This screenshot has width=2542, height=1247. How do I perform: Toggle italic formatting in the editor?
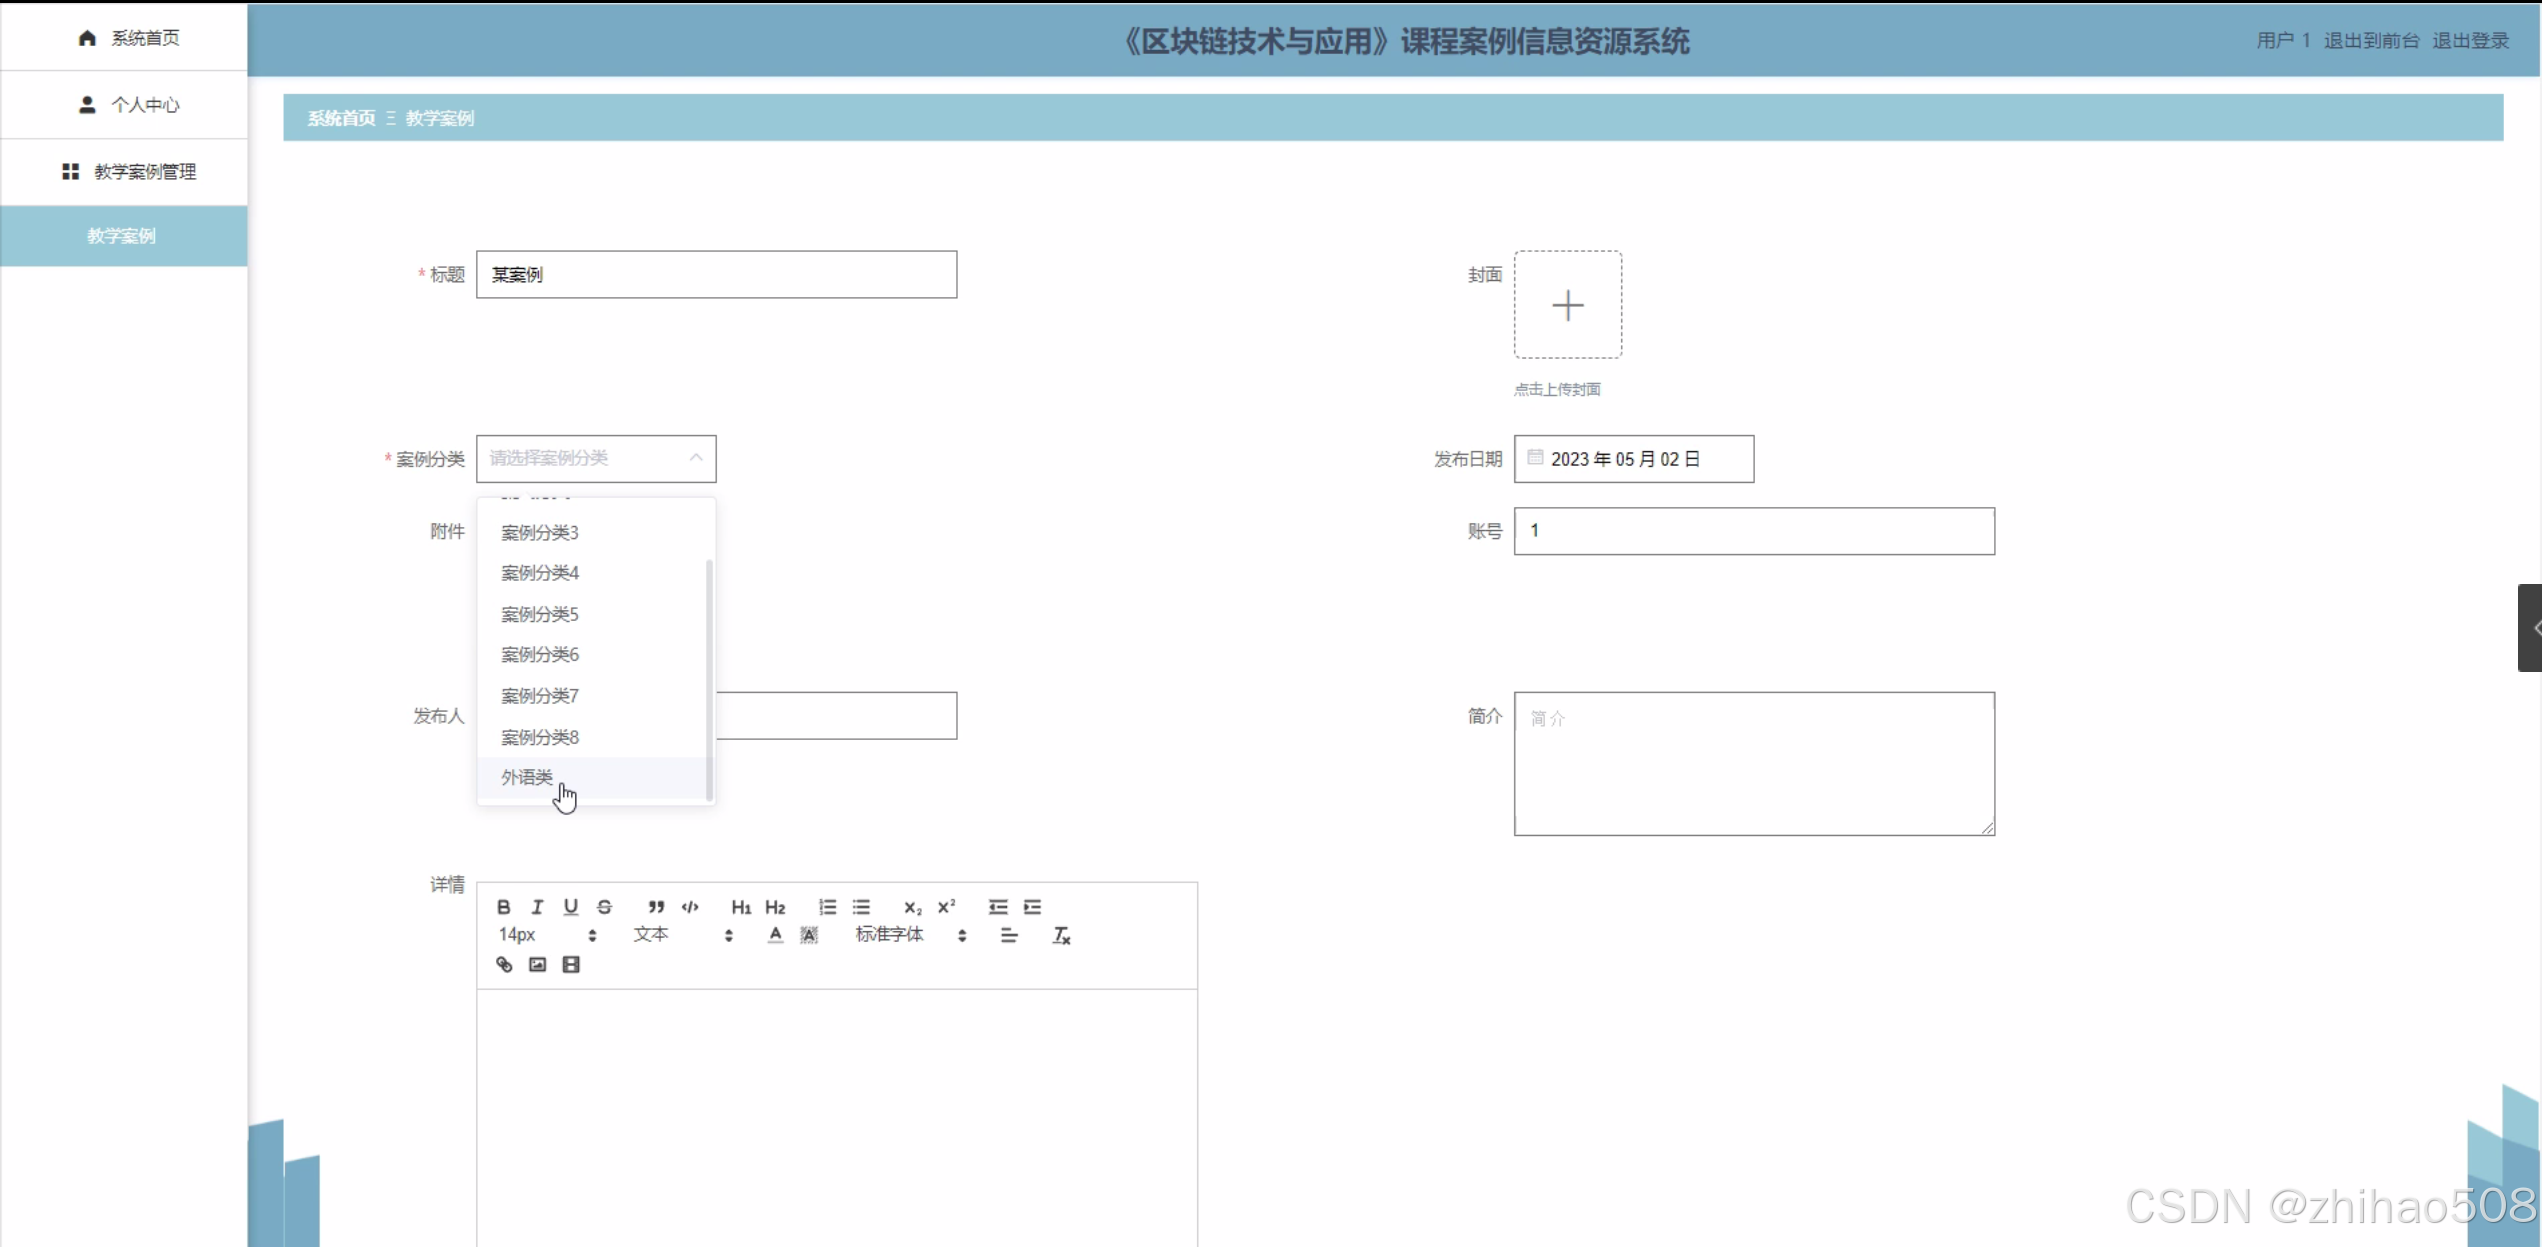pyautogui.click(x=537, y=906)
